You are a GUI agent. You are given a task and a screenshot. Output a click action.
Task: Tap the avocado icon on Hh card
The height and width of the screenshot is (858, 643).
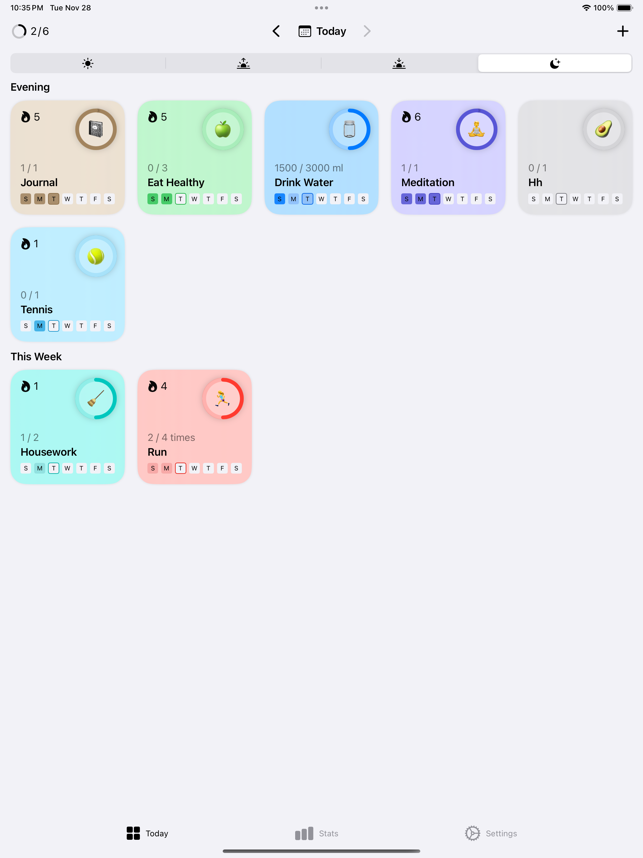coord(604,129)
